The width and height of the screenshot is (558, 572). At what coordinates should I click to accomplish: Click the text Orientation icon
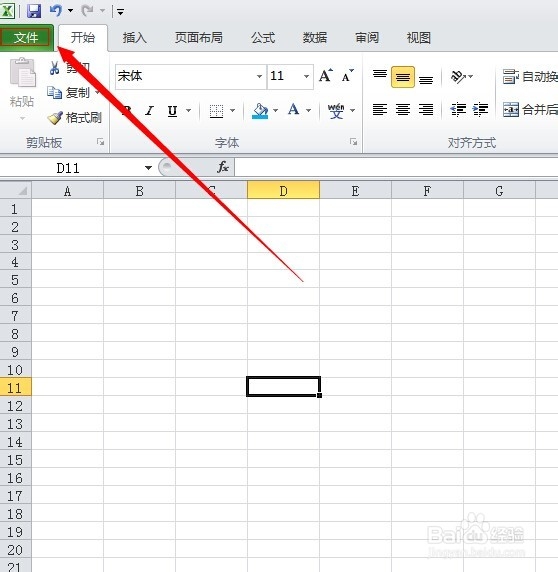click(x=458, y=76)
